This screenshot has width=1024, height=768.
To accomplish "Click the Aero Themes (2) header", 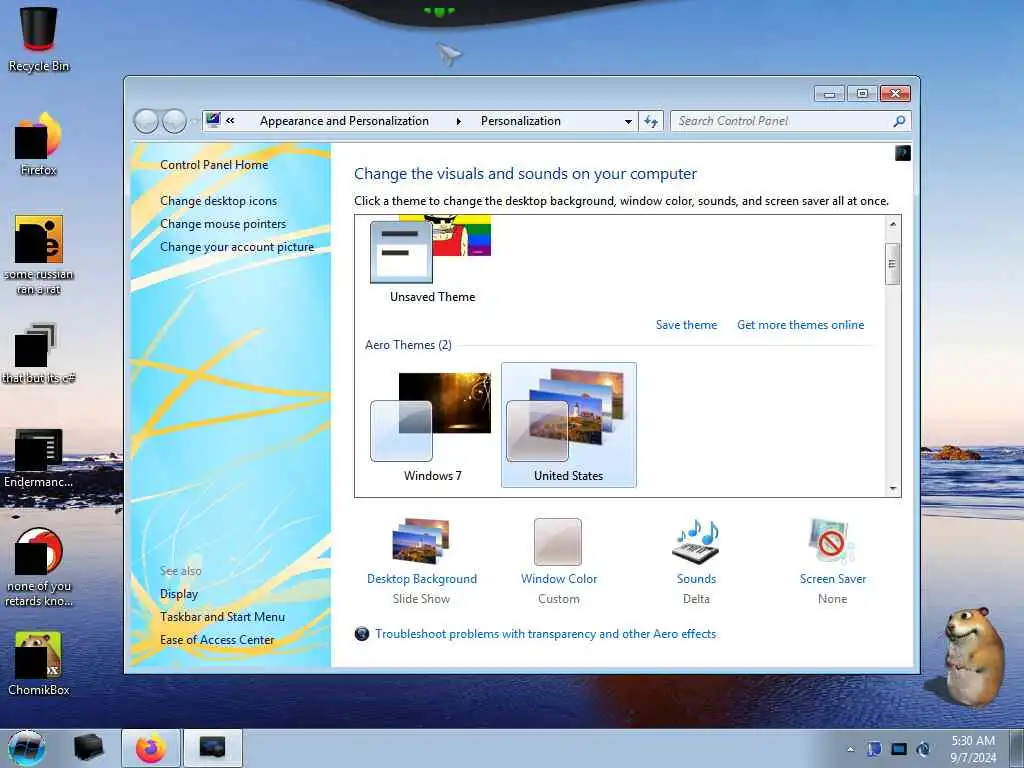I will point(408,345).
